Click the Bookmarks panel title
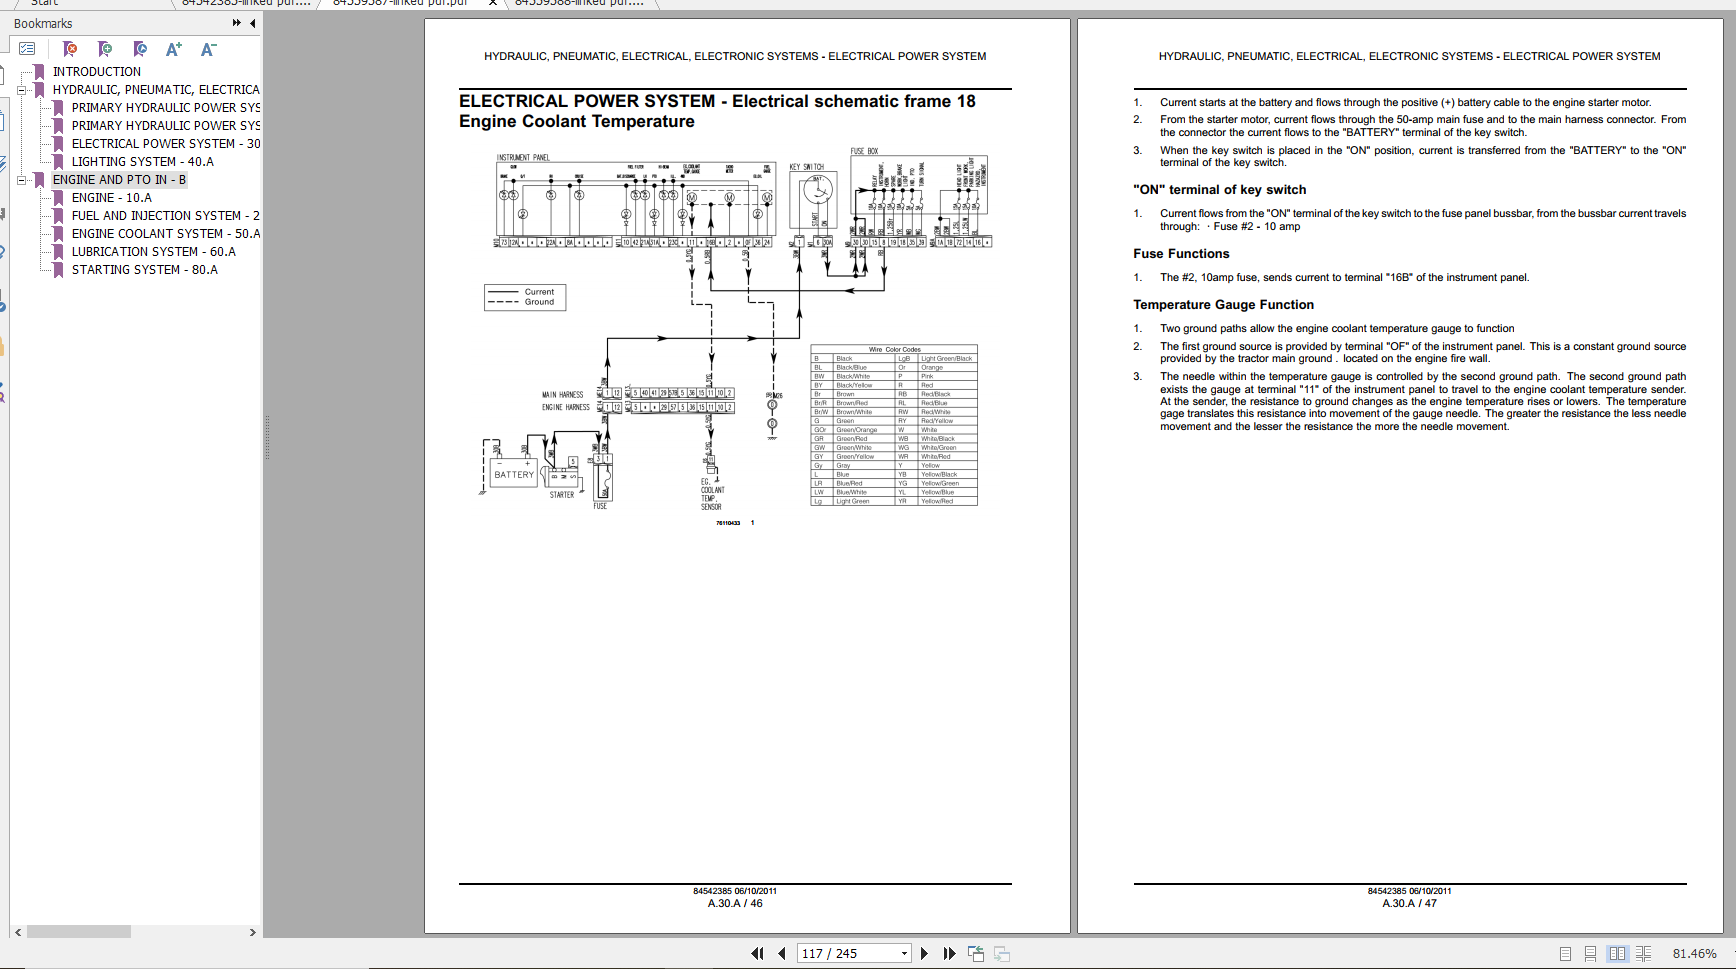This screenshot has height=969, width=1736. (x=43, y=23)
